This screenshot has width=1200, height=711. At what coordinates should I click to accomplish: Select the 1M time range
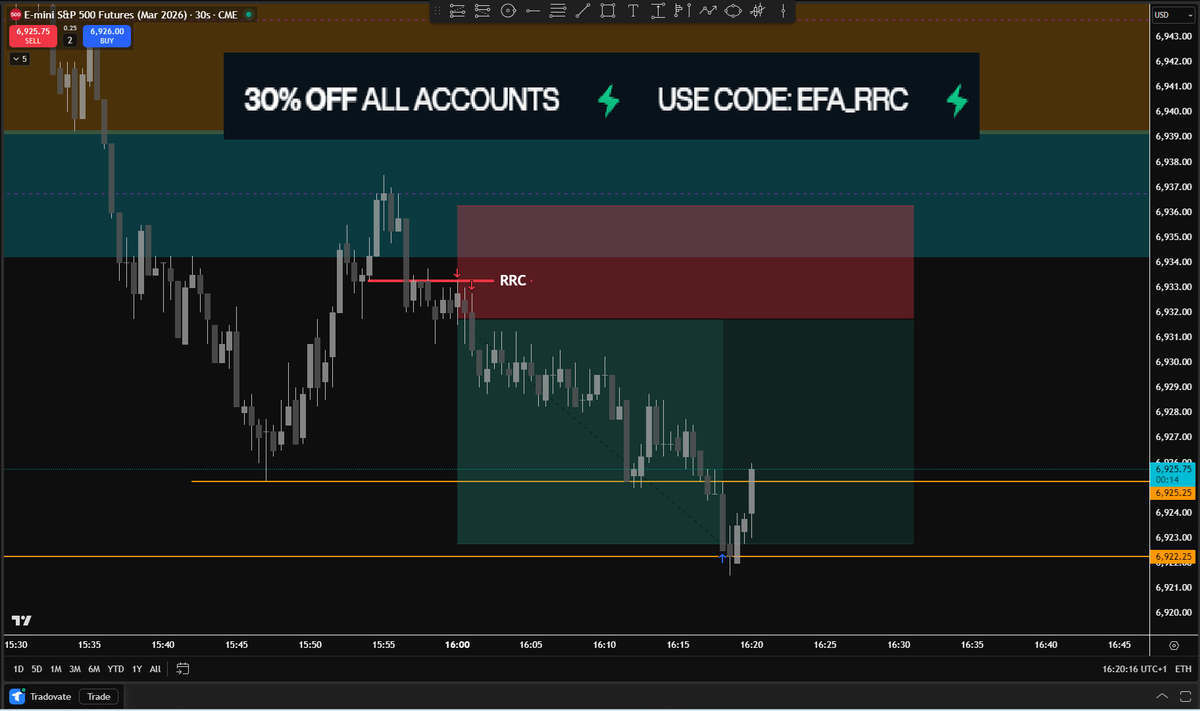tap(56, 669)
